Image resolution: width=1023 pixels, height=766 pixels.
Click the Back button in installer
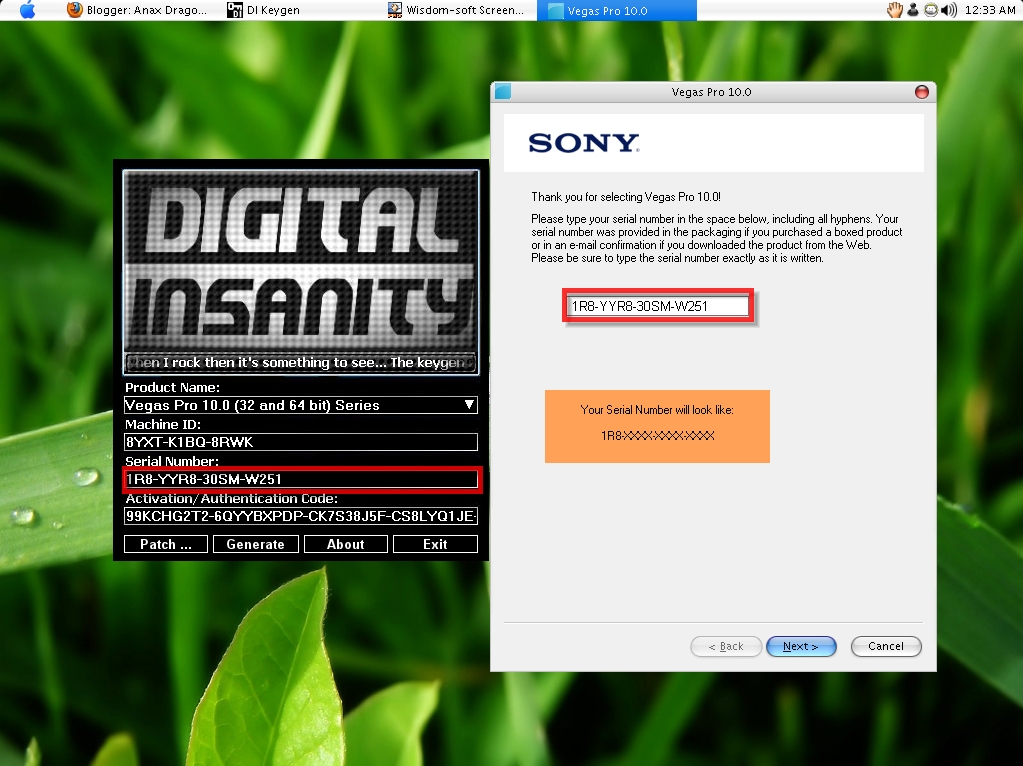(726, 646)
